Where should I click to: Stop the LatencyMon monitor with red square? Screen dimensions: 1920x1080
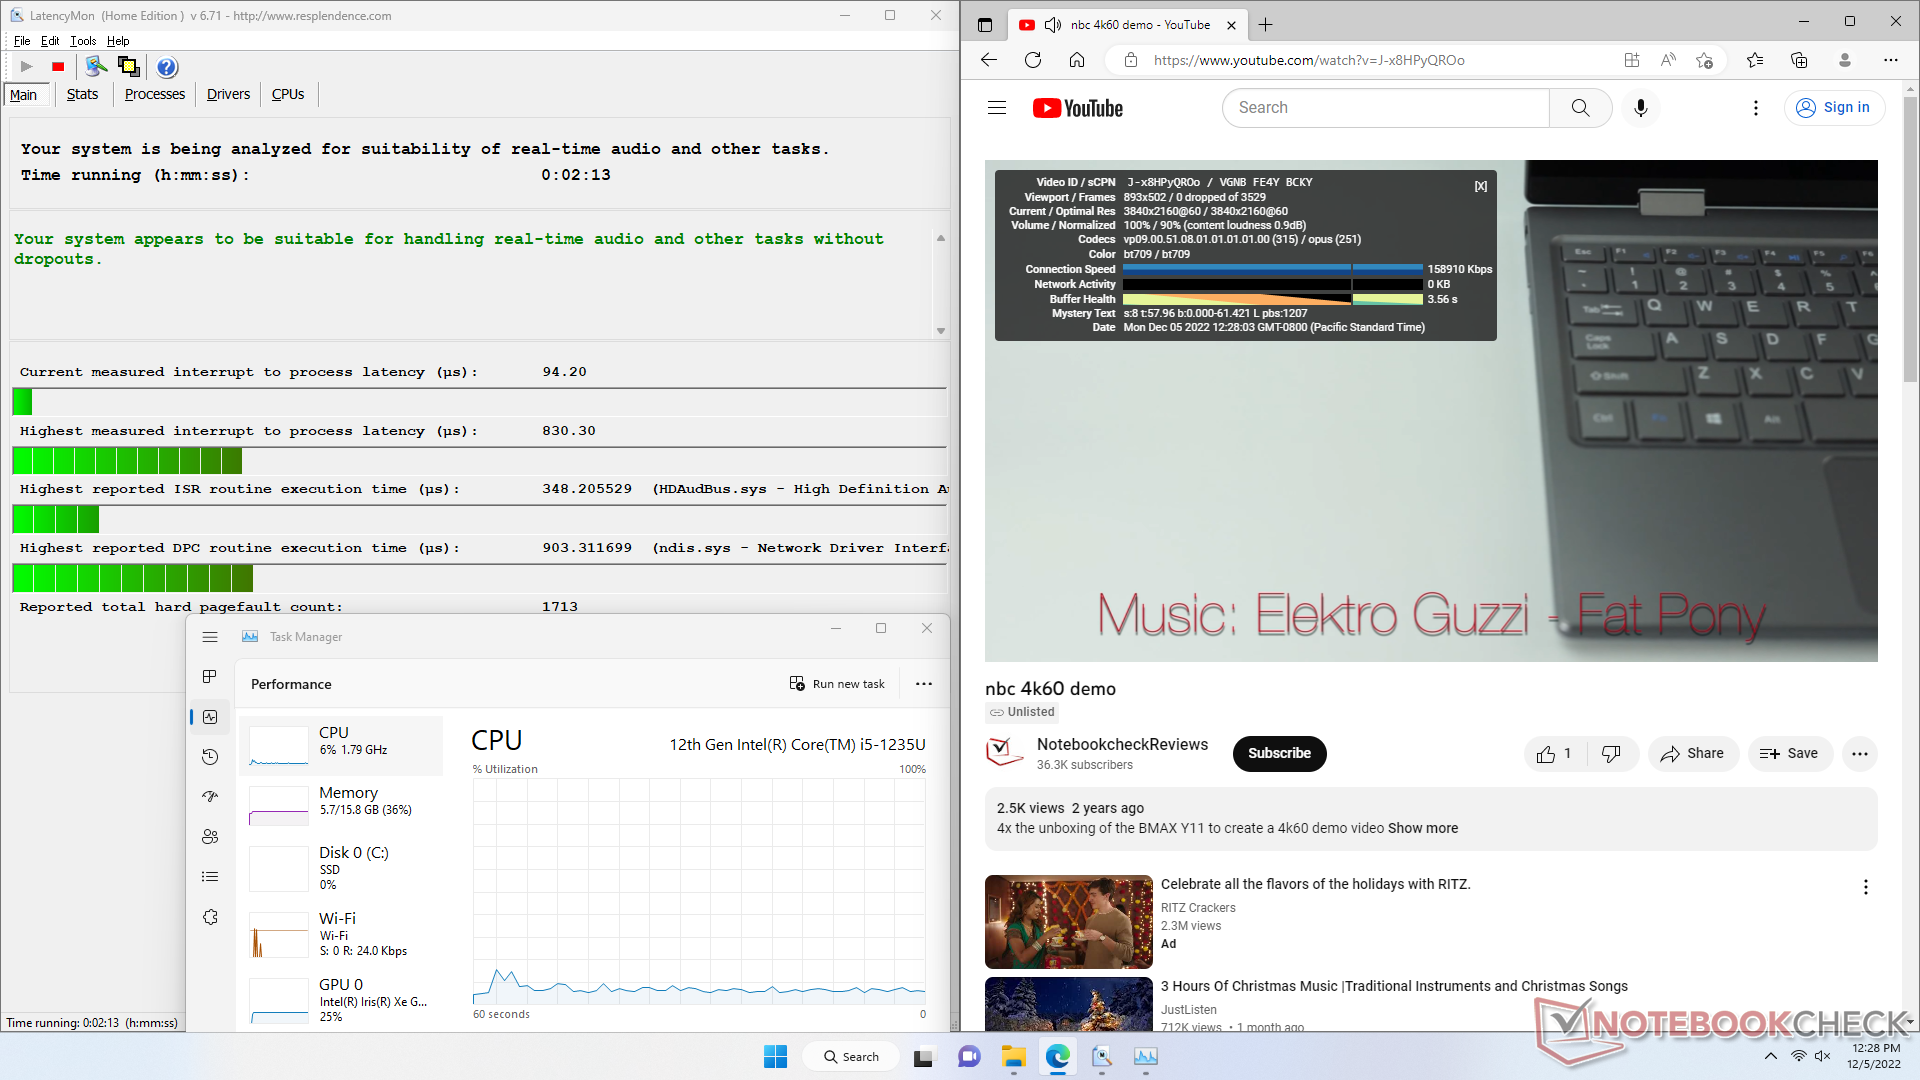tap(58, 67)
